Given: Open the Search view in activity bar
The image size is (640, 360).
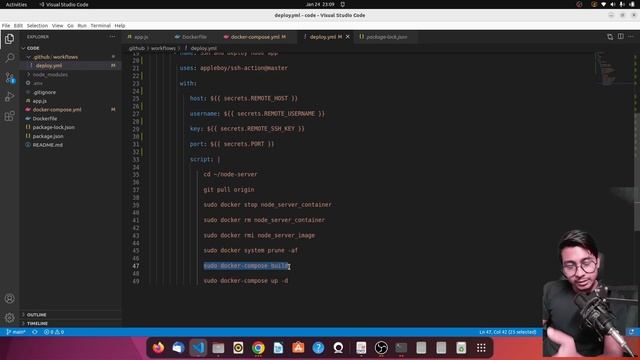Looking at the screenshot, I should pyautogui.click(x=9, y=58).
